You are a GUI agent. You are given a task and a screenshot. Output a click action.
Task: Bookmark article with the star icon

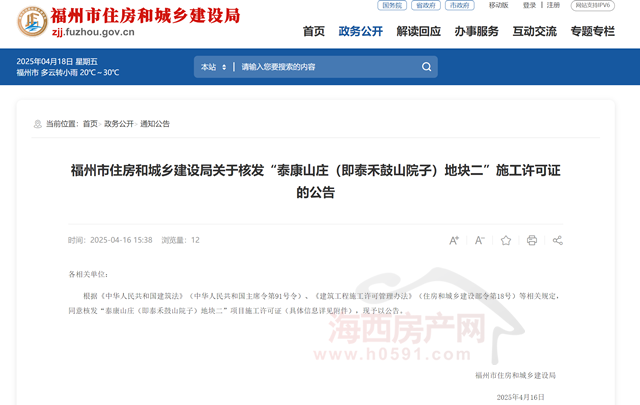506,240
